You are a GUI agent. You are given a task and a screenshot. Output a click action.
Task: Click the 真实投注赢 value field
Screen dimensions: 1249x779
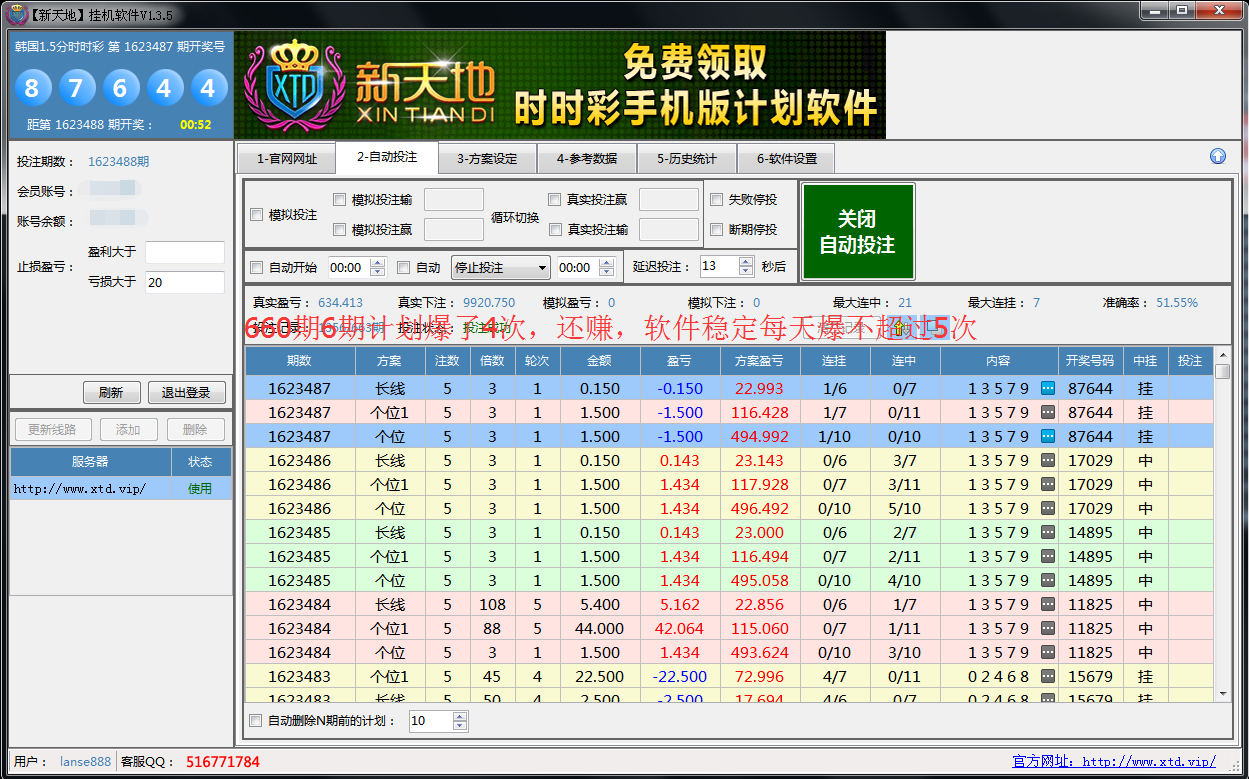pyautogui.click(x=669, y=200)
